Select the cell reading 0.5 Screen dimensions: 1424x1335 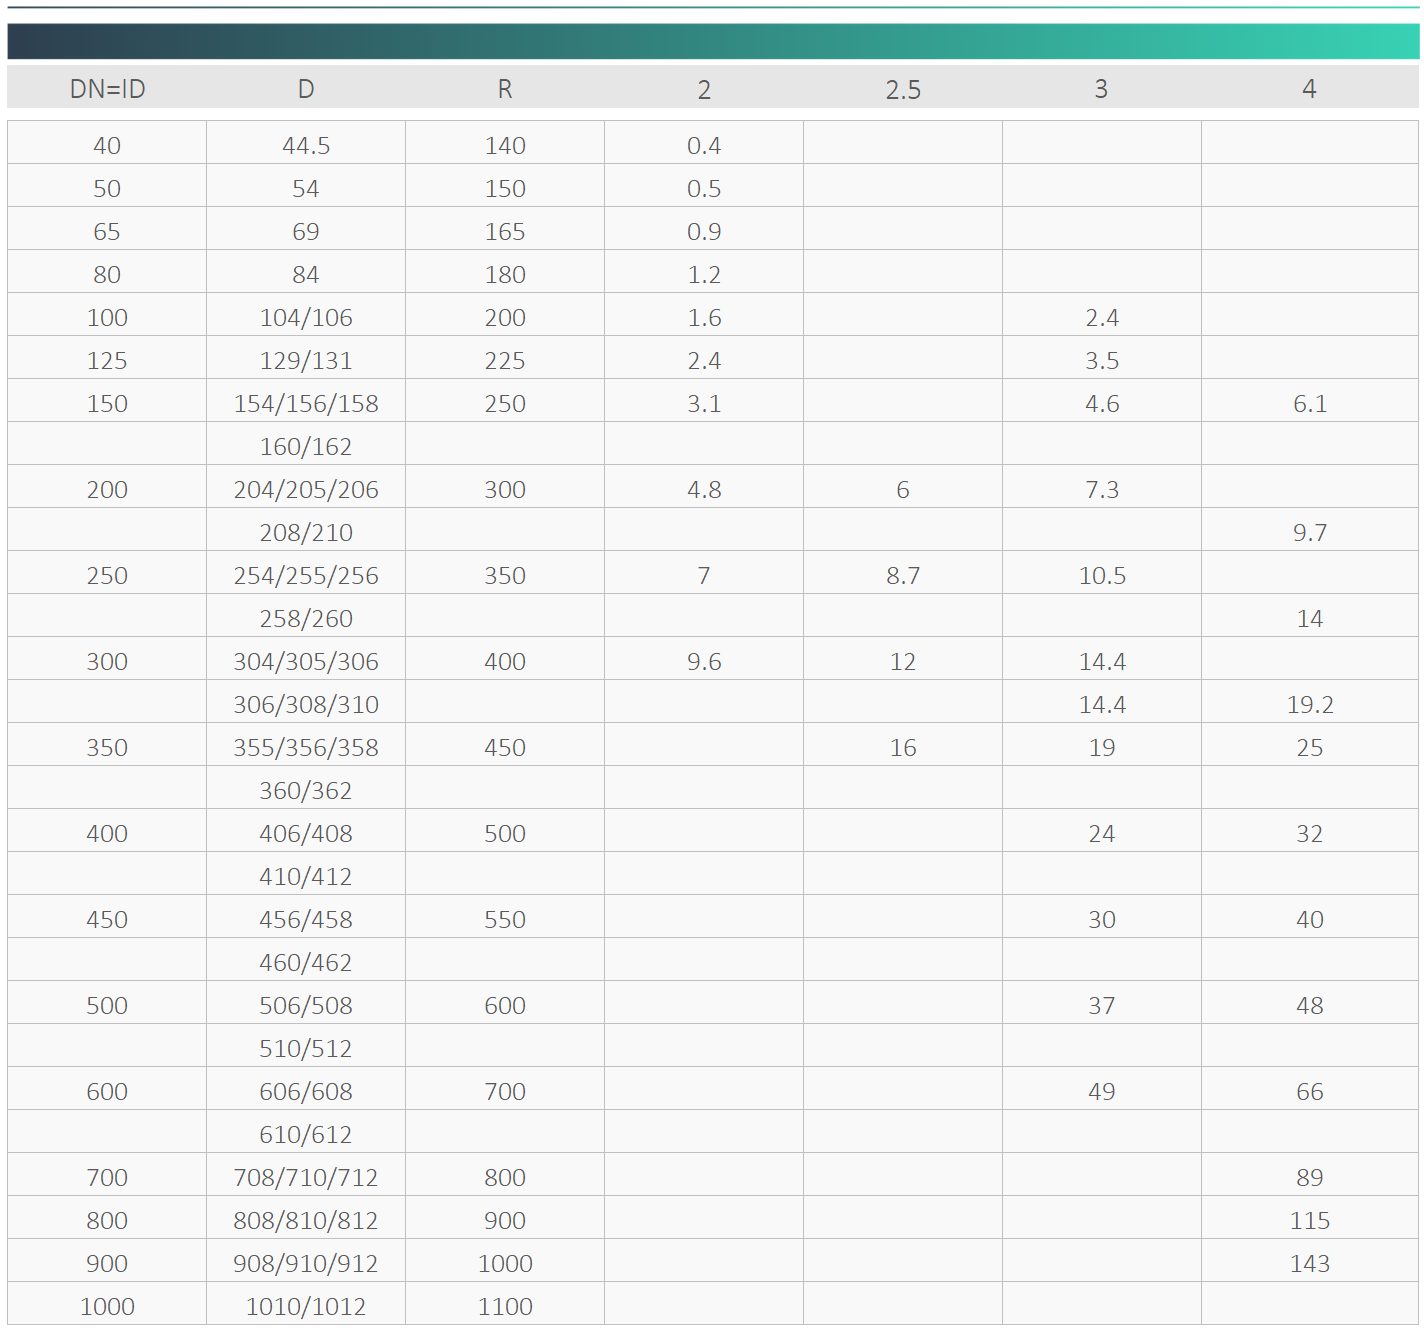coord(704,189)
